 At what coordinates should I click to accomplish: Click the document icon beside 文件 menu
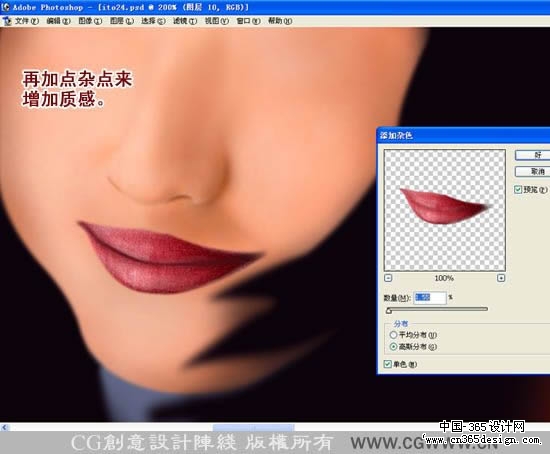(7, 21)
